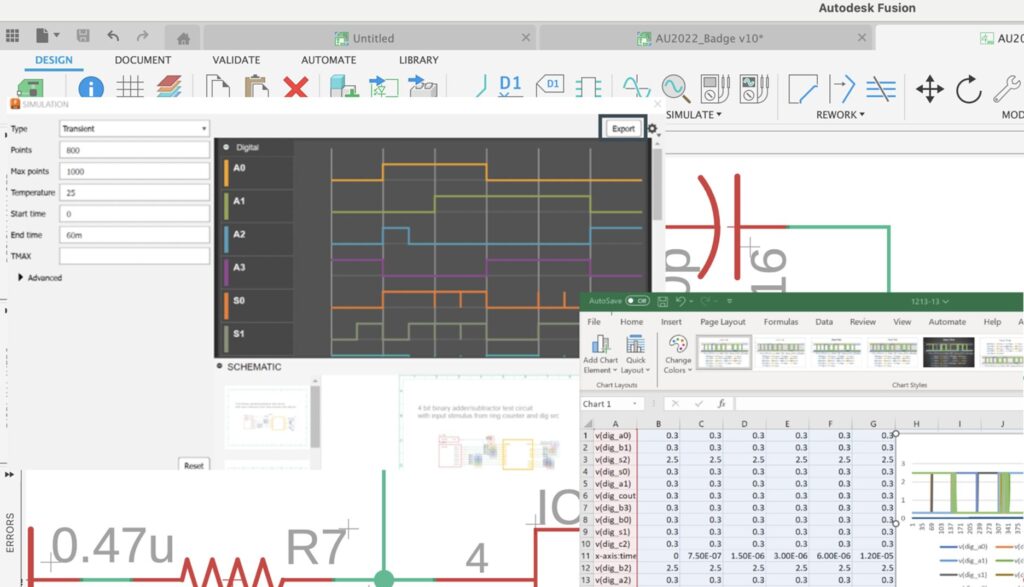Click the blue Info icon
Viewport: 1024px width, 587px height.
[91, 87]
